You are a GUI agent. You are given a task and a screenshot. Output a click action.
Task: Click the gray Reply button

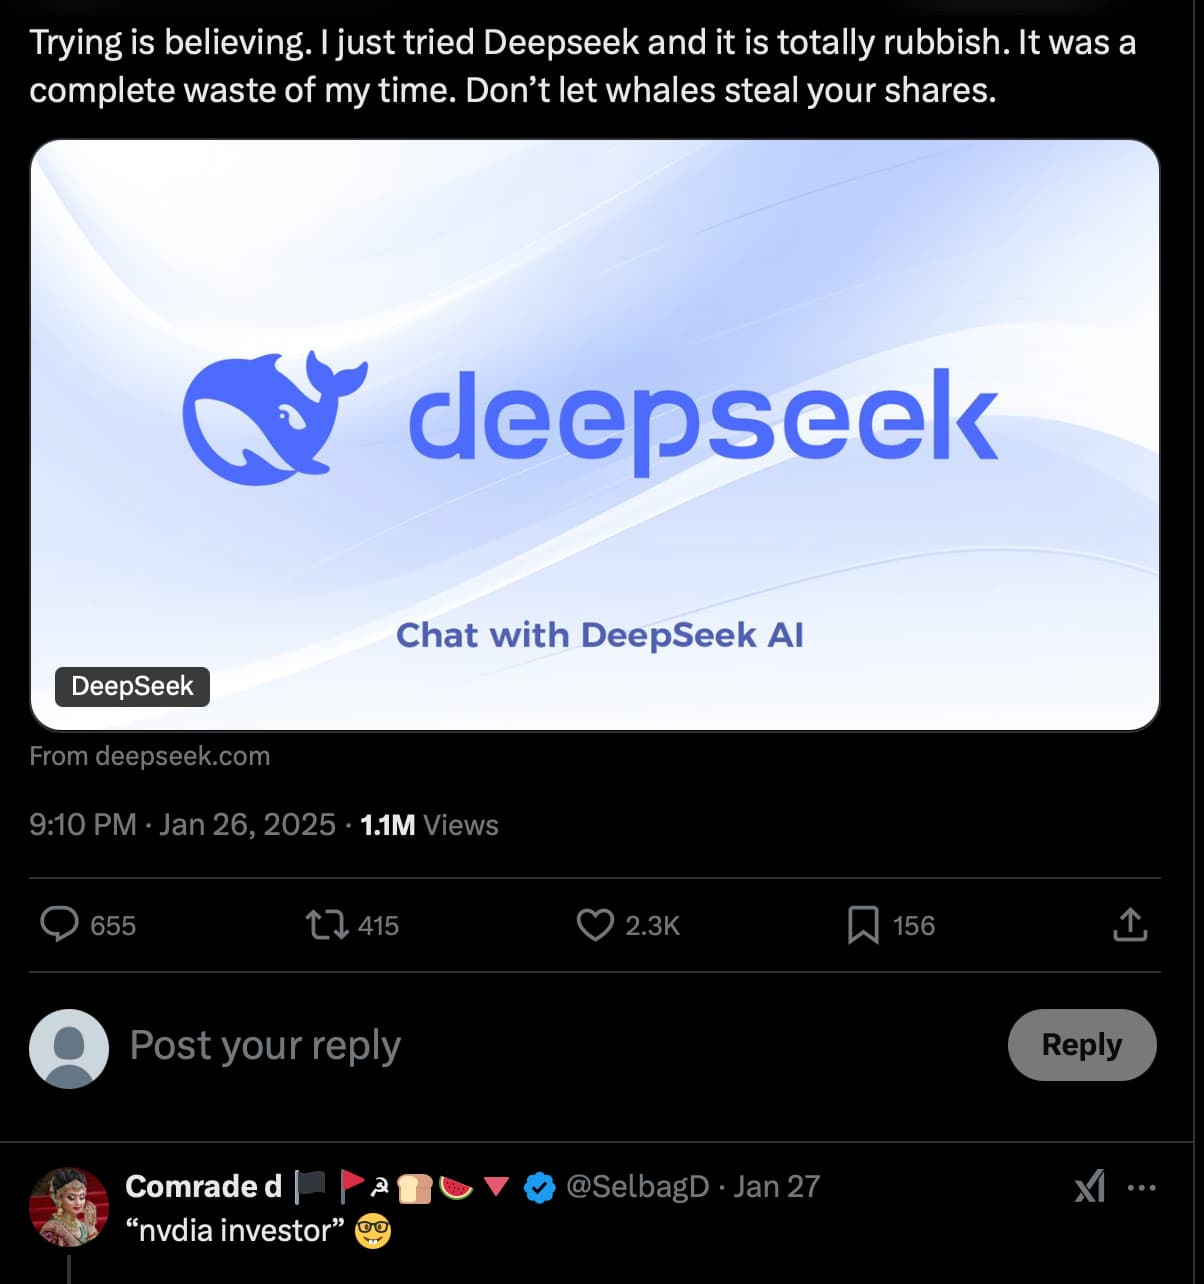[1082, 1045]
